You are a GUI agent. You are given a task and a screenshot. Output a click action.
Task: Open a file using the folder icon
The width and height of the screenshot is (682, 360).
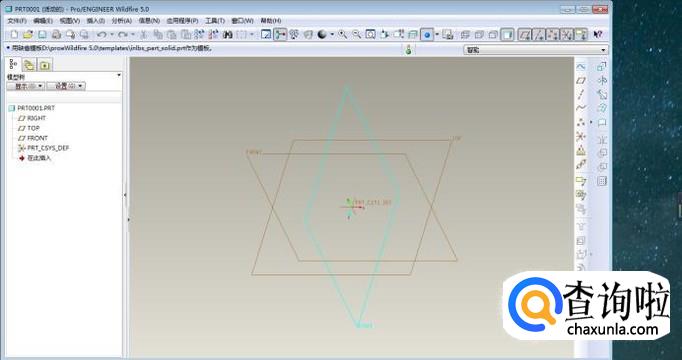pyautogui.click(x=28, y=34)
